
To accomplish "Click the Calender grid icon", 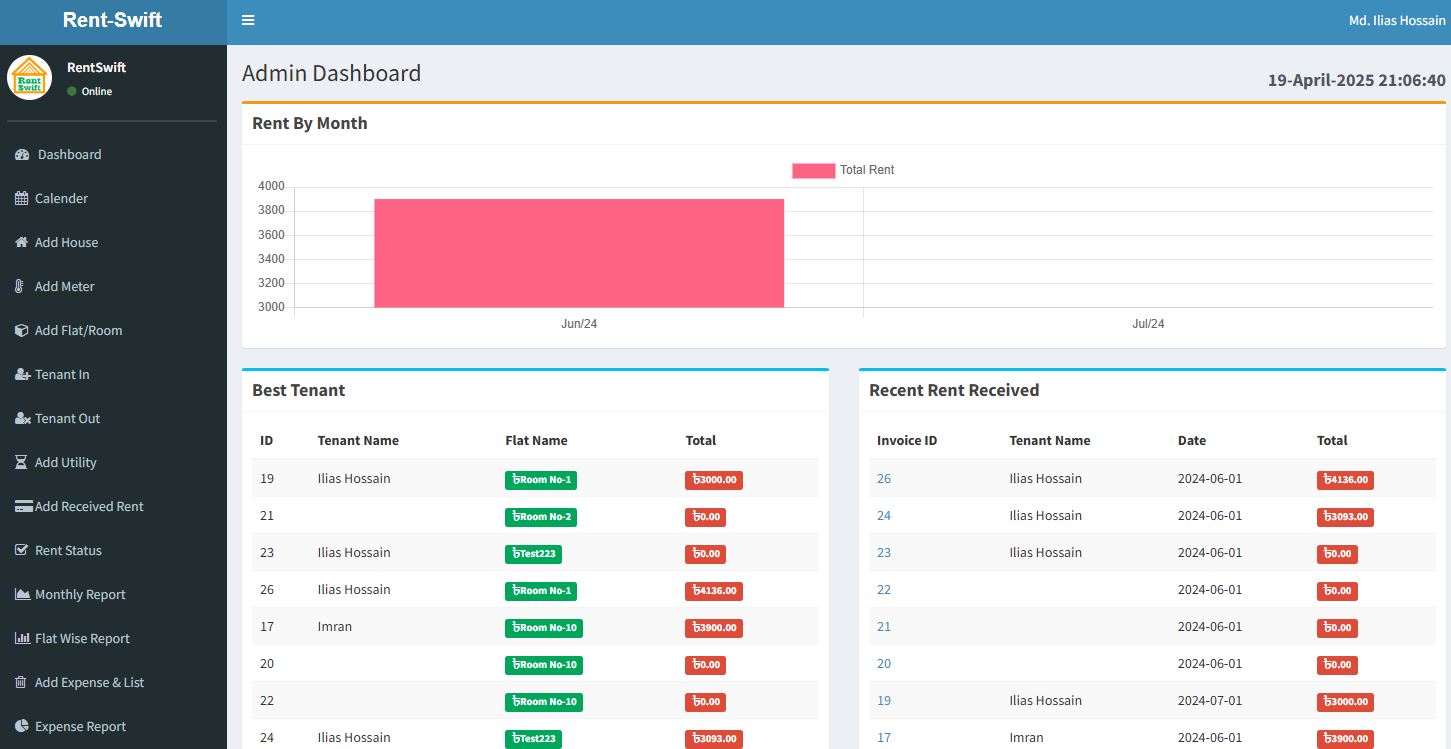I will coord(21,198).
